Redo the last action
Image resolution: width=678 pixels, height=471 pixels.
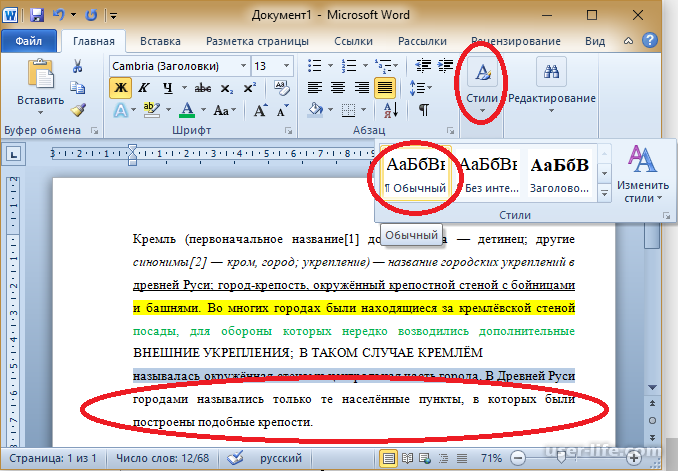point(91,16)
